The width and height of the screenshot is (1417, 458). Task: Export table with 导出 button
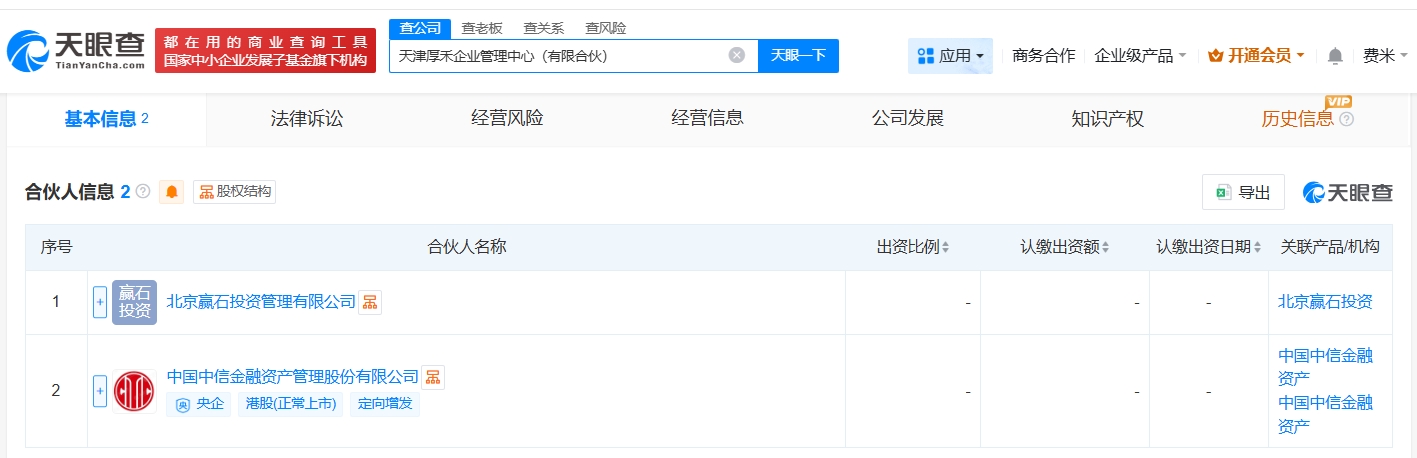[x=1243, y=193]
